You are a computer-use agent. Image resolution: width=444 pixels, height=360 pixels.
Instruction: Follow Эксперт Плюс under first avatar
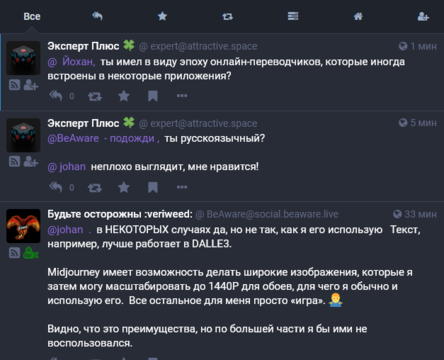(31, 85)
